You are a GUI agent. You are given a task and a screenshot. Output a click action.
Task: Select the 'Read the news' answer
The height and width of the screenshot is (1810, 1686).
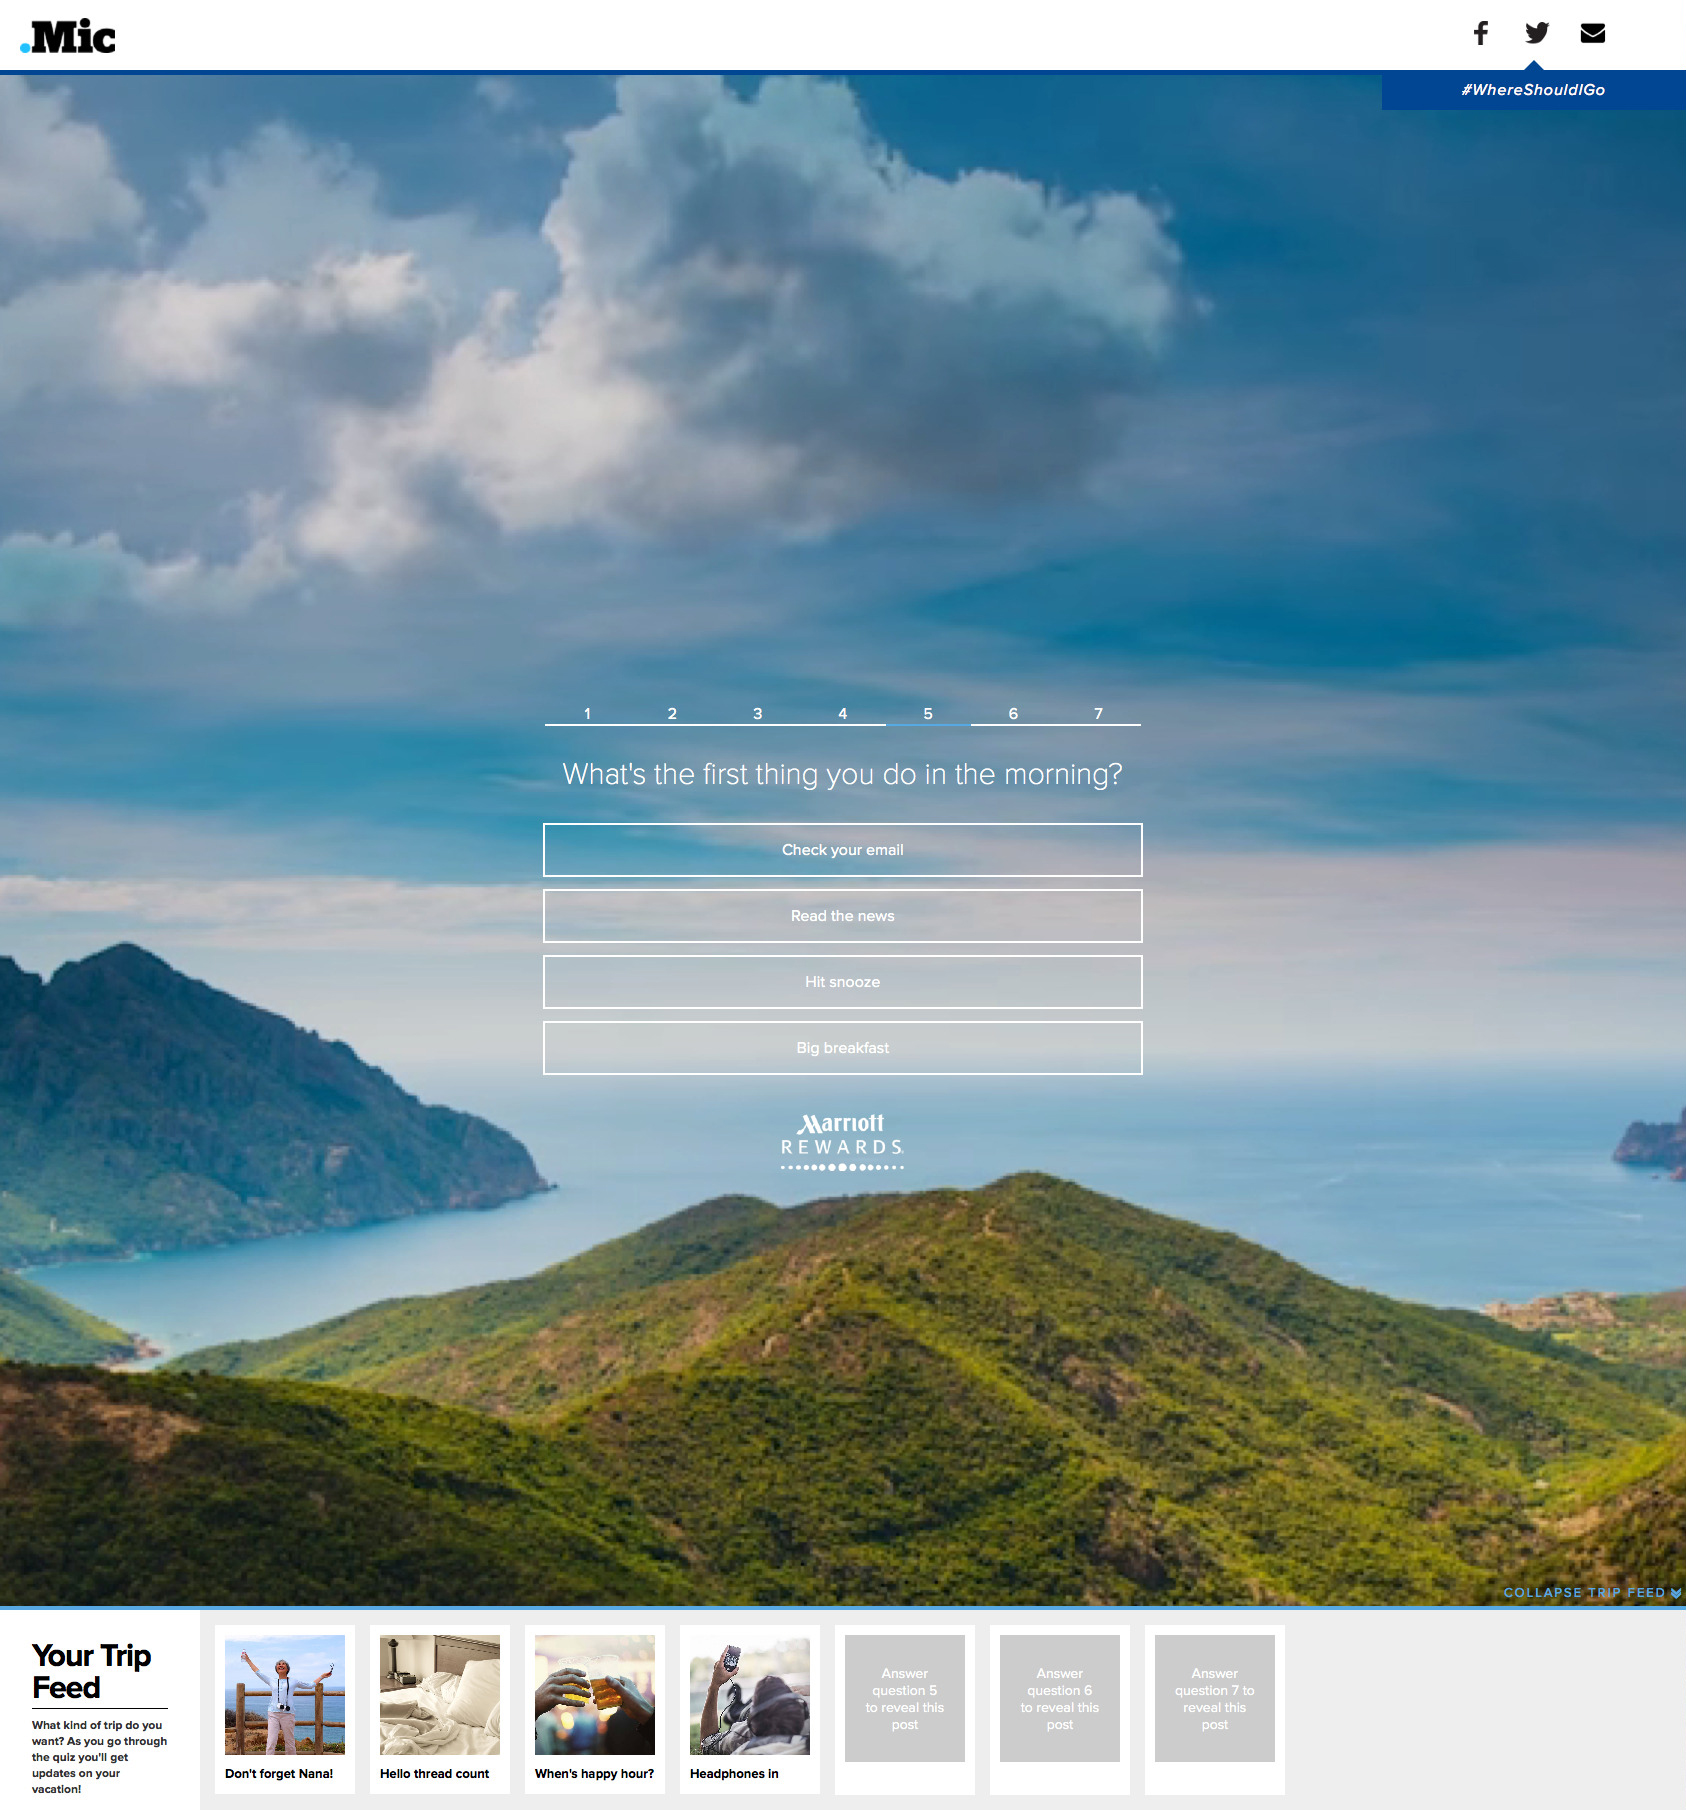tap(842, 916)
